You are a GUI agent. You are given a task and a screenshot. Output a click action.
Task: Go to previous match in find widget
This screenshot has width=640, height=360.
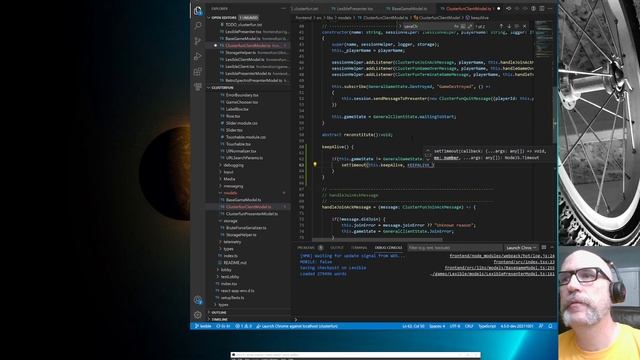coord(501,26)
